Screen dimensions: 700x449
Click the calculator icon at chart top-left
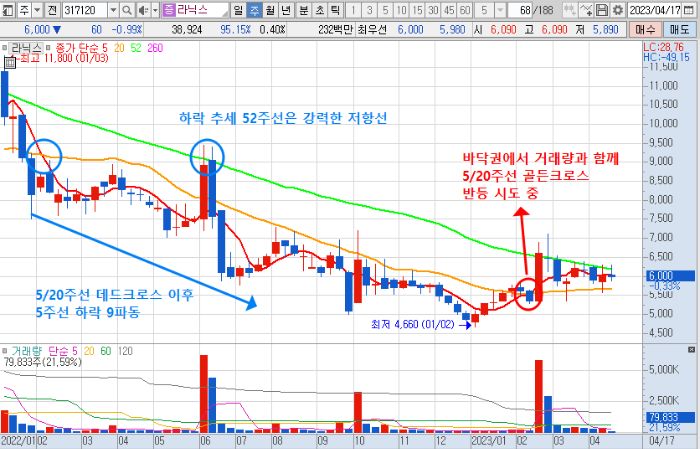pyautogui.click(x=10, y=62)
